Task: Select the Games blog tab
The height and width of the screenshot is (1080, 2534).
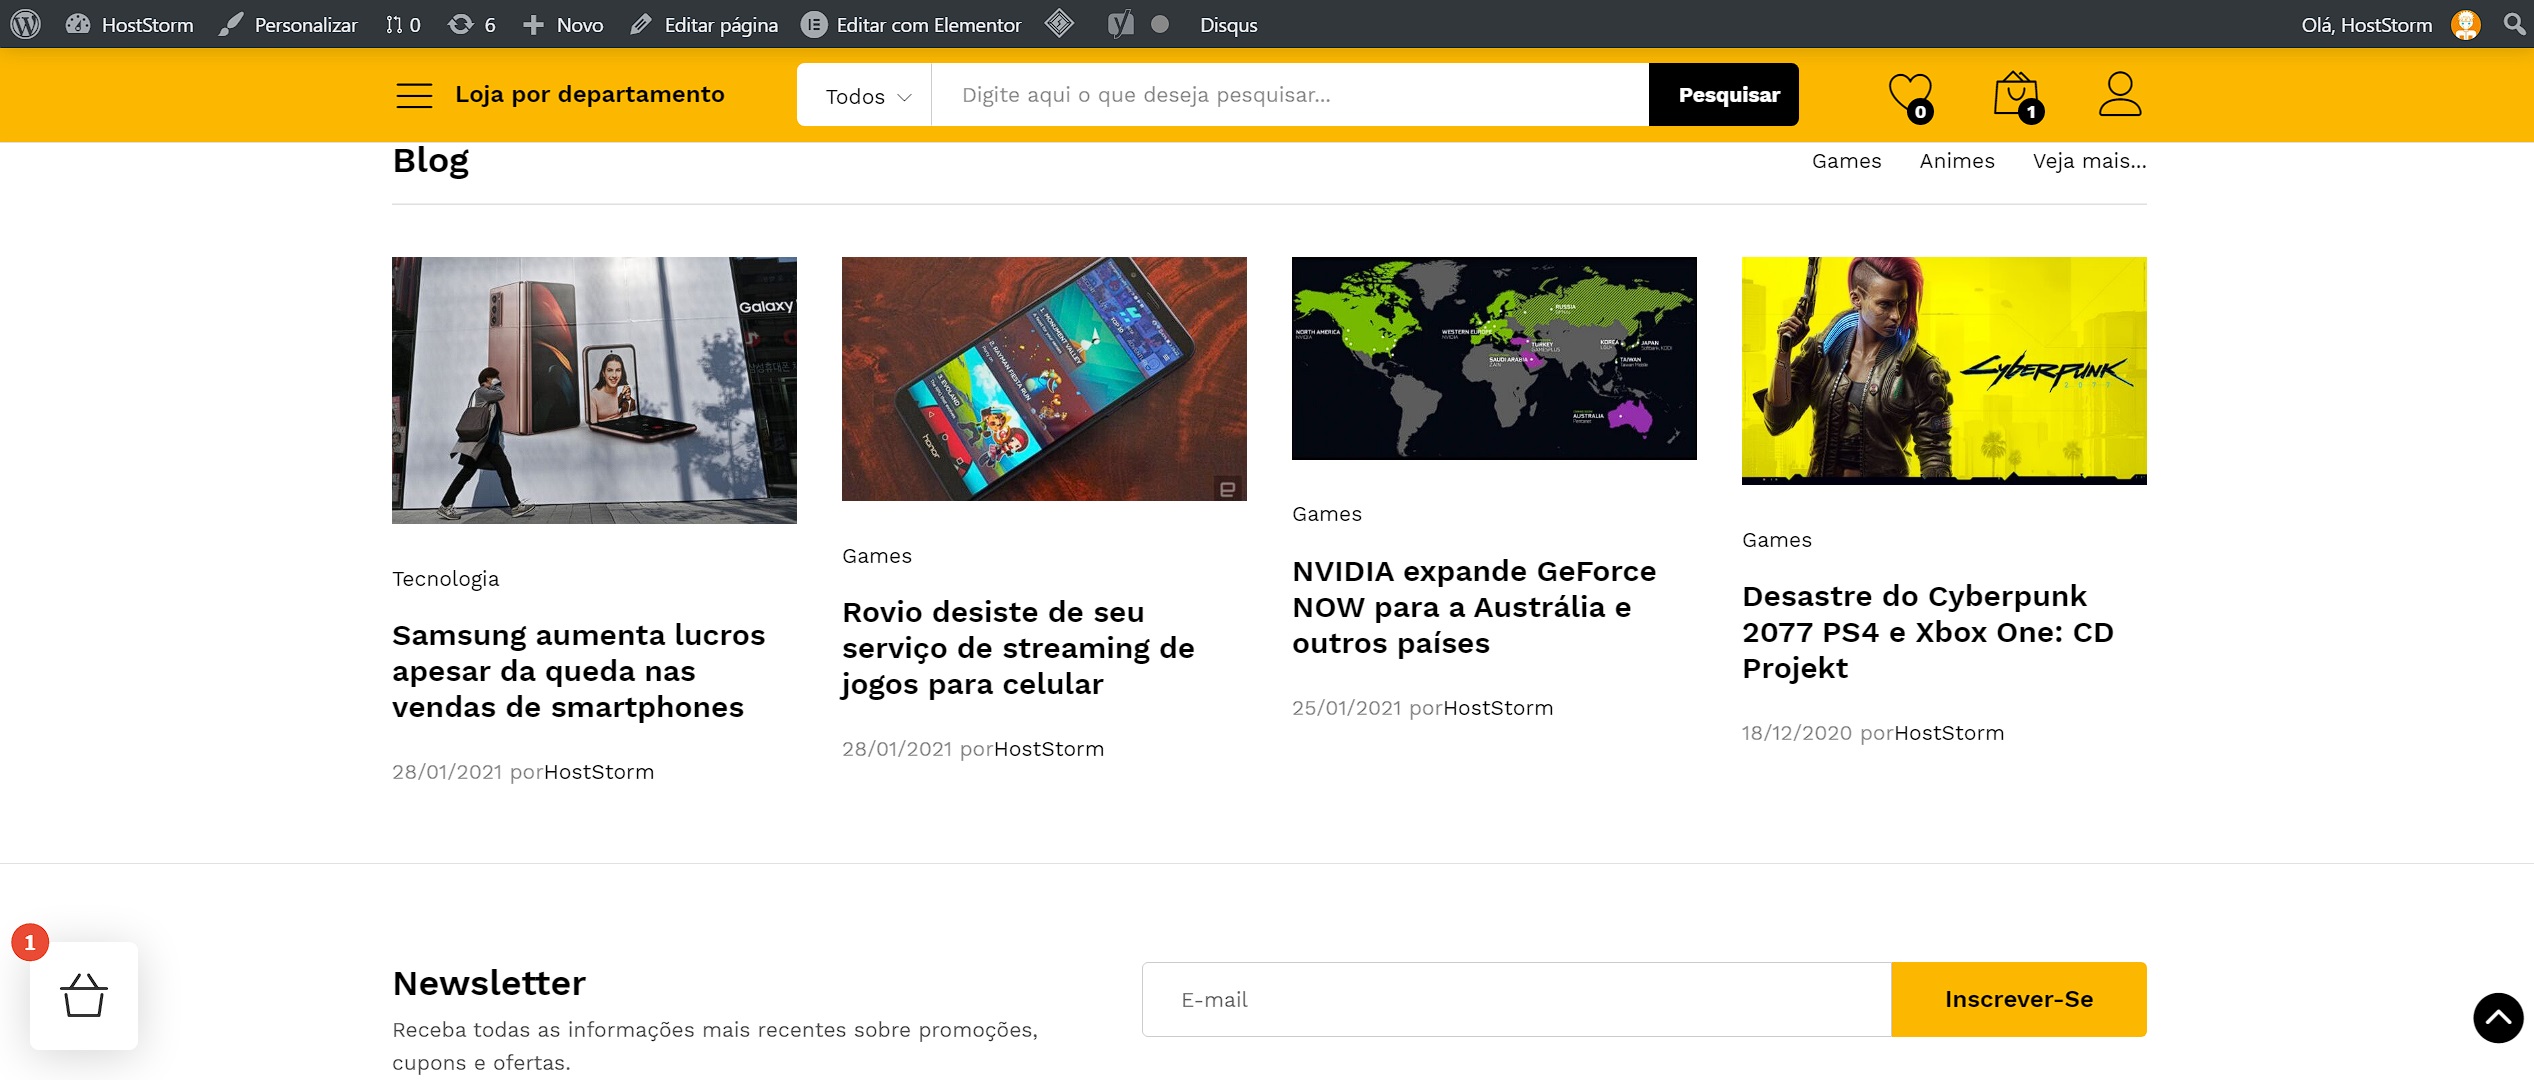Action: (1846, 161)
